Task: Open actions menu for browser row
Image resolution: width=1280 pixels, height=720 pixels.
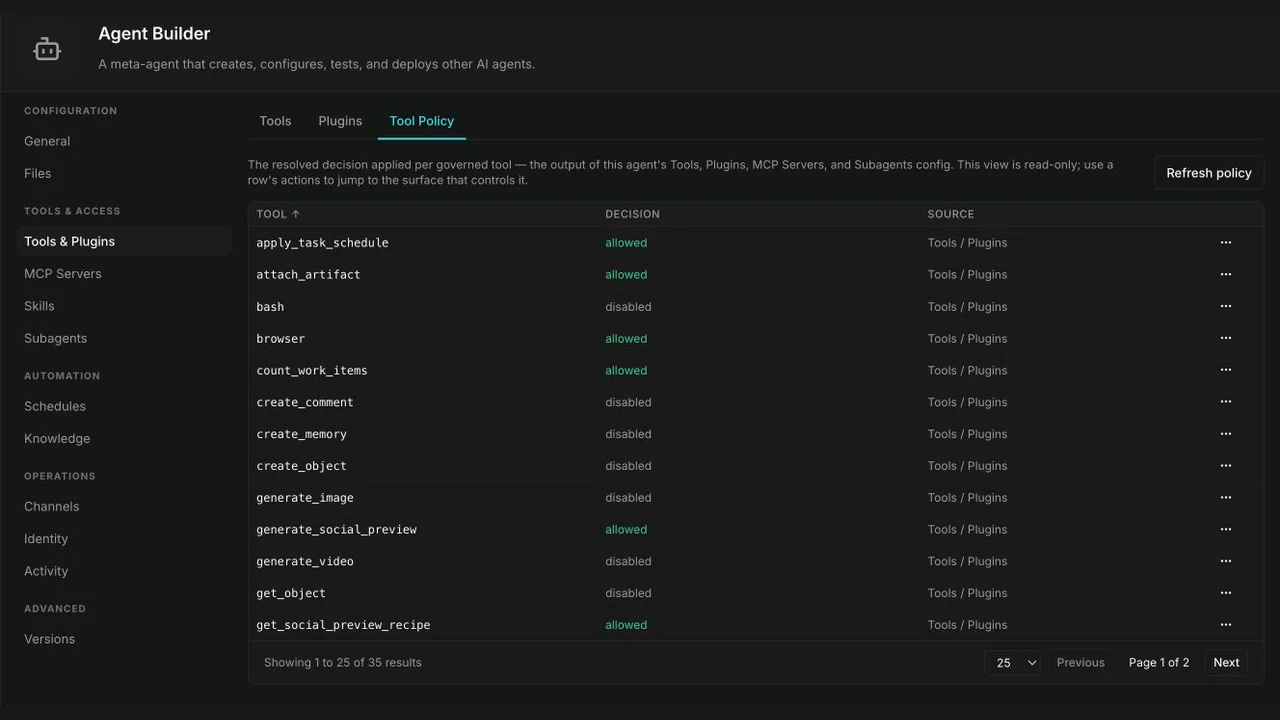Action: (1225, 339)
